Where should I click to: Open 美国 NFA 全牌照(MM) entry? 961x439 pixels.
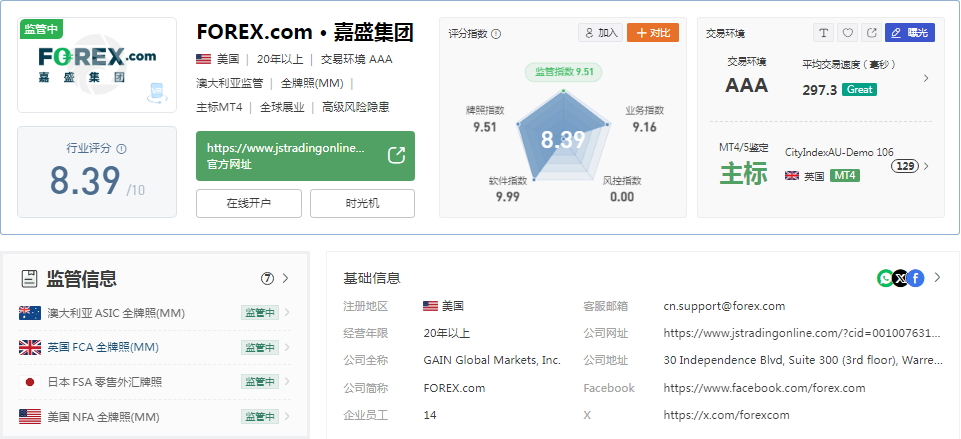click(x=104, y=417)
